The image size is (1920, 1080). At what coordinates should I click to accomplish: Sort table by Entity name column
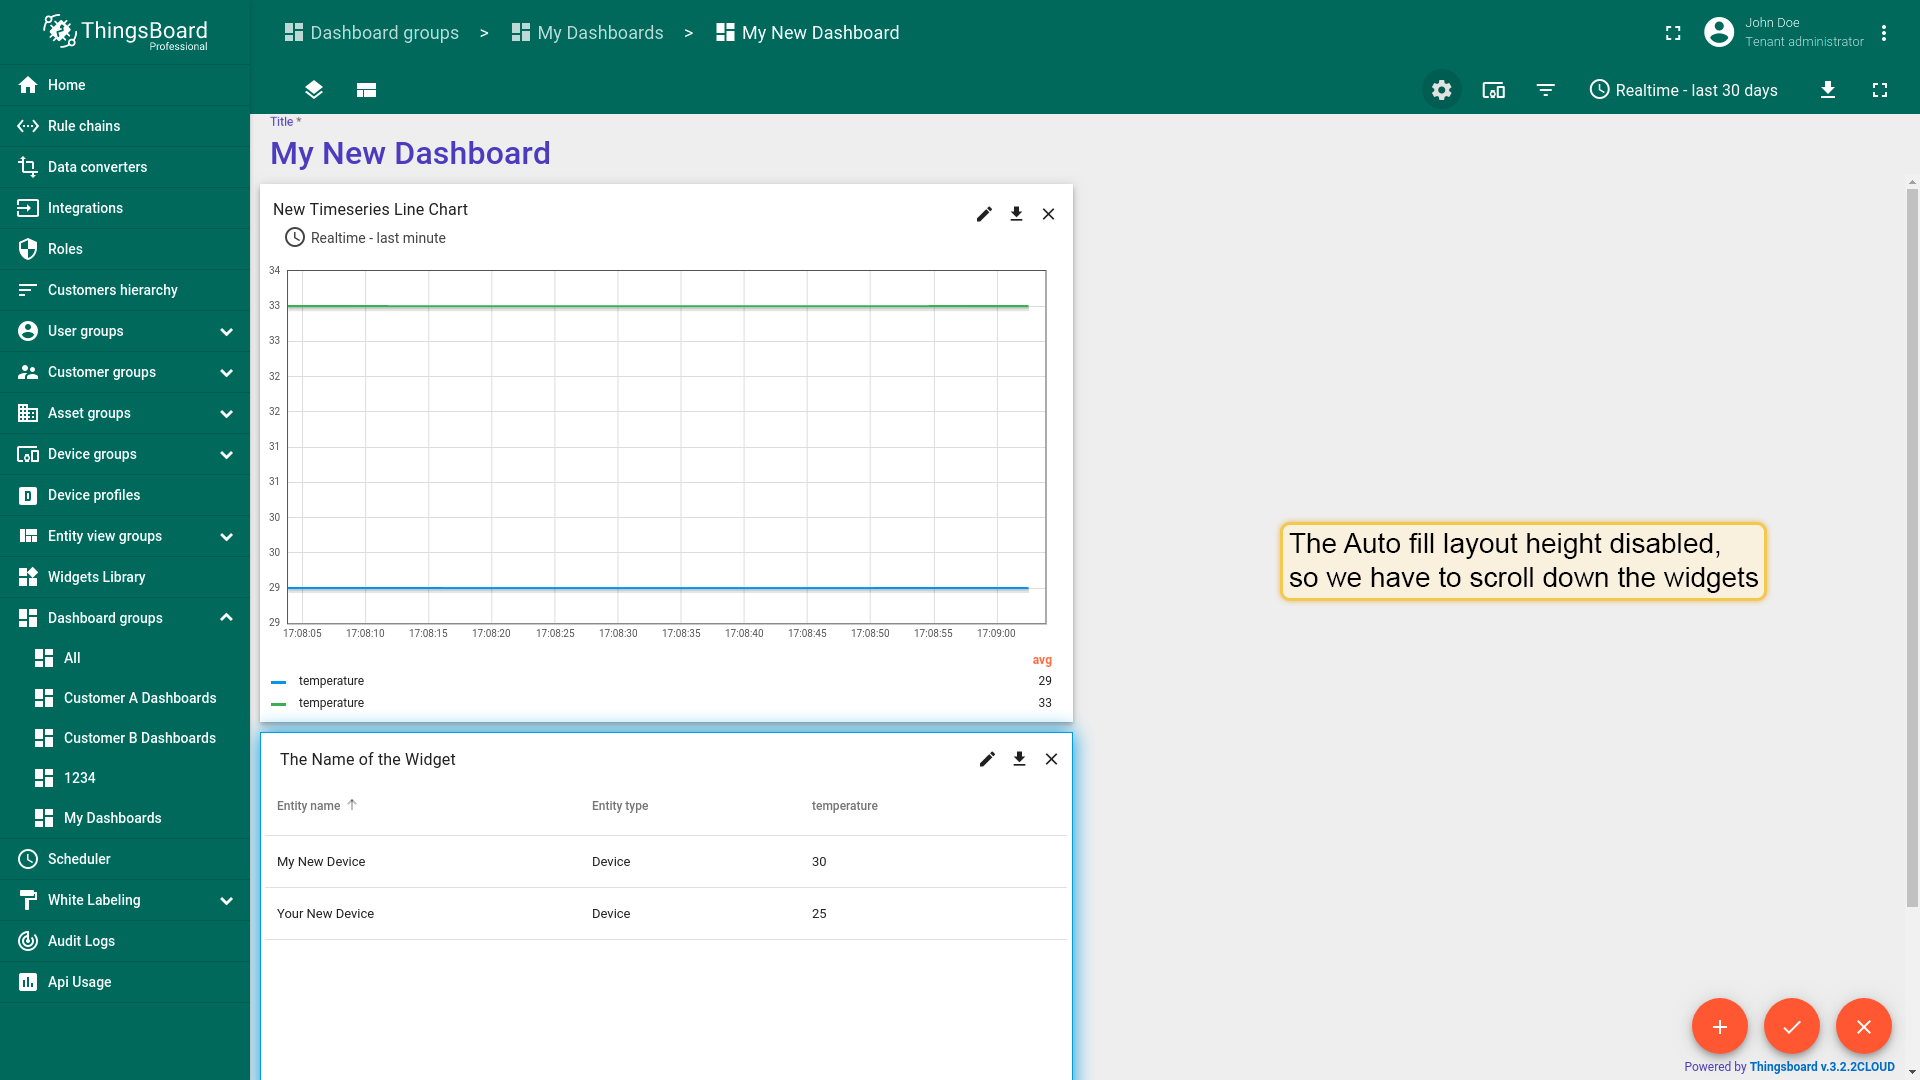(x=309, y=806)
